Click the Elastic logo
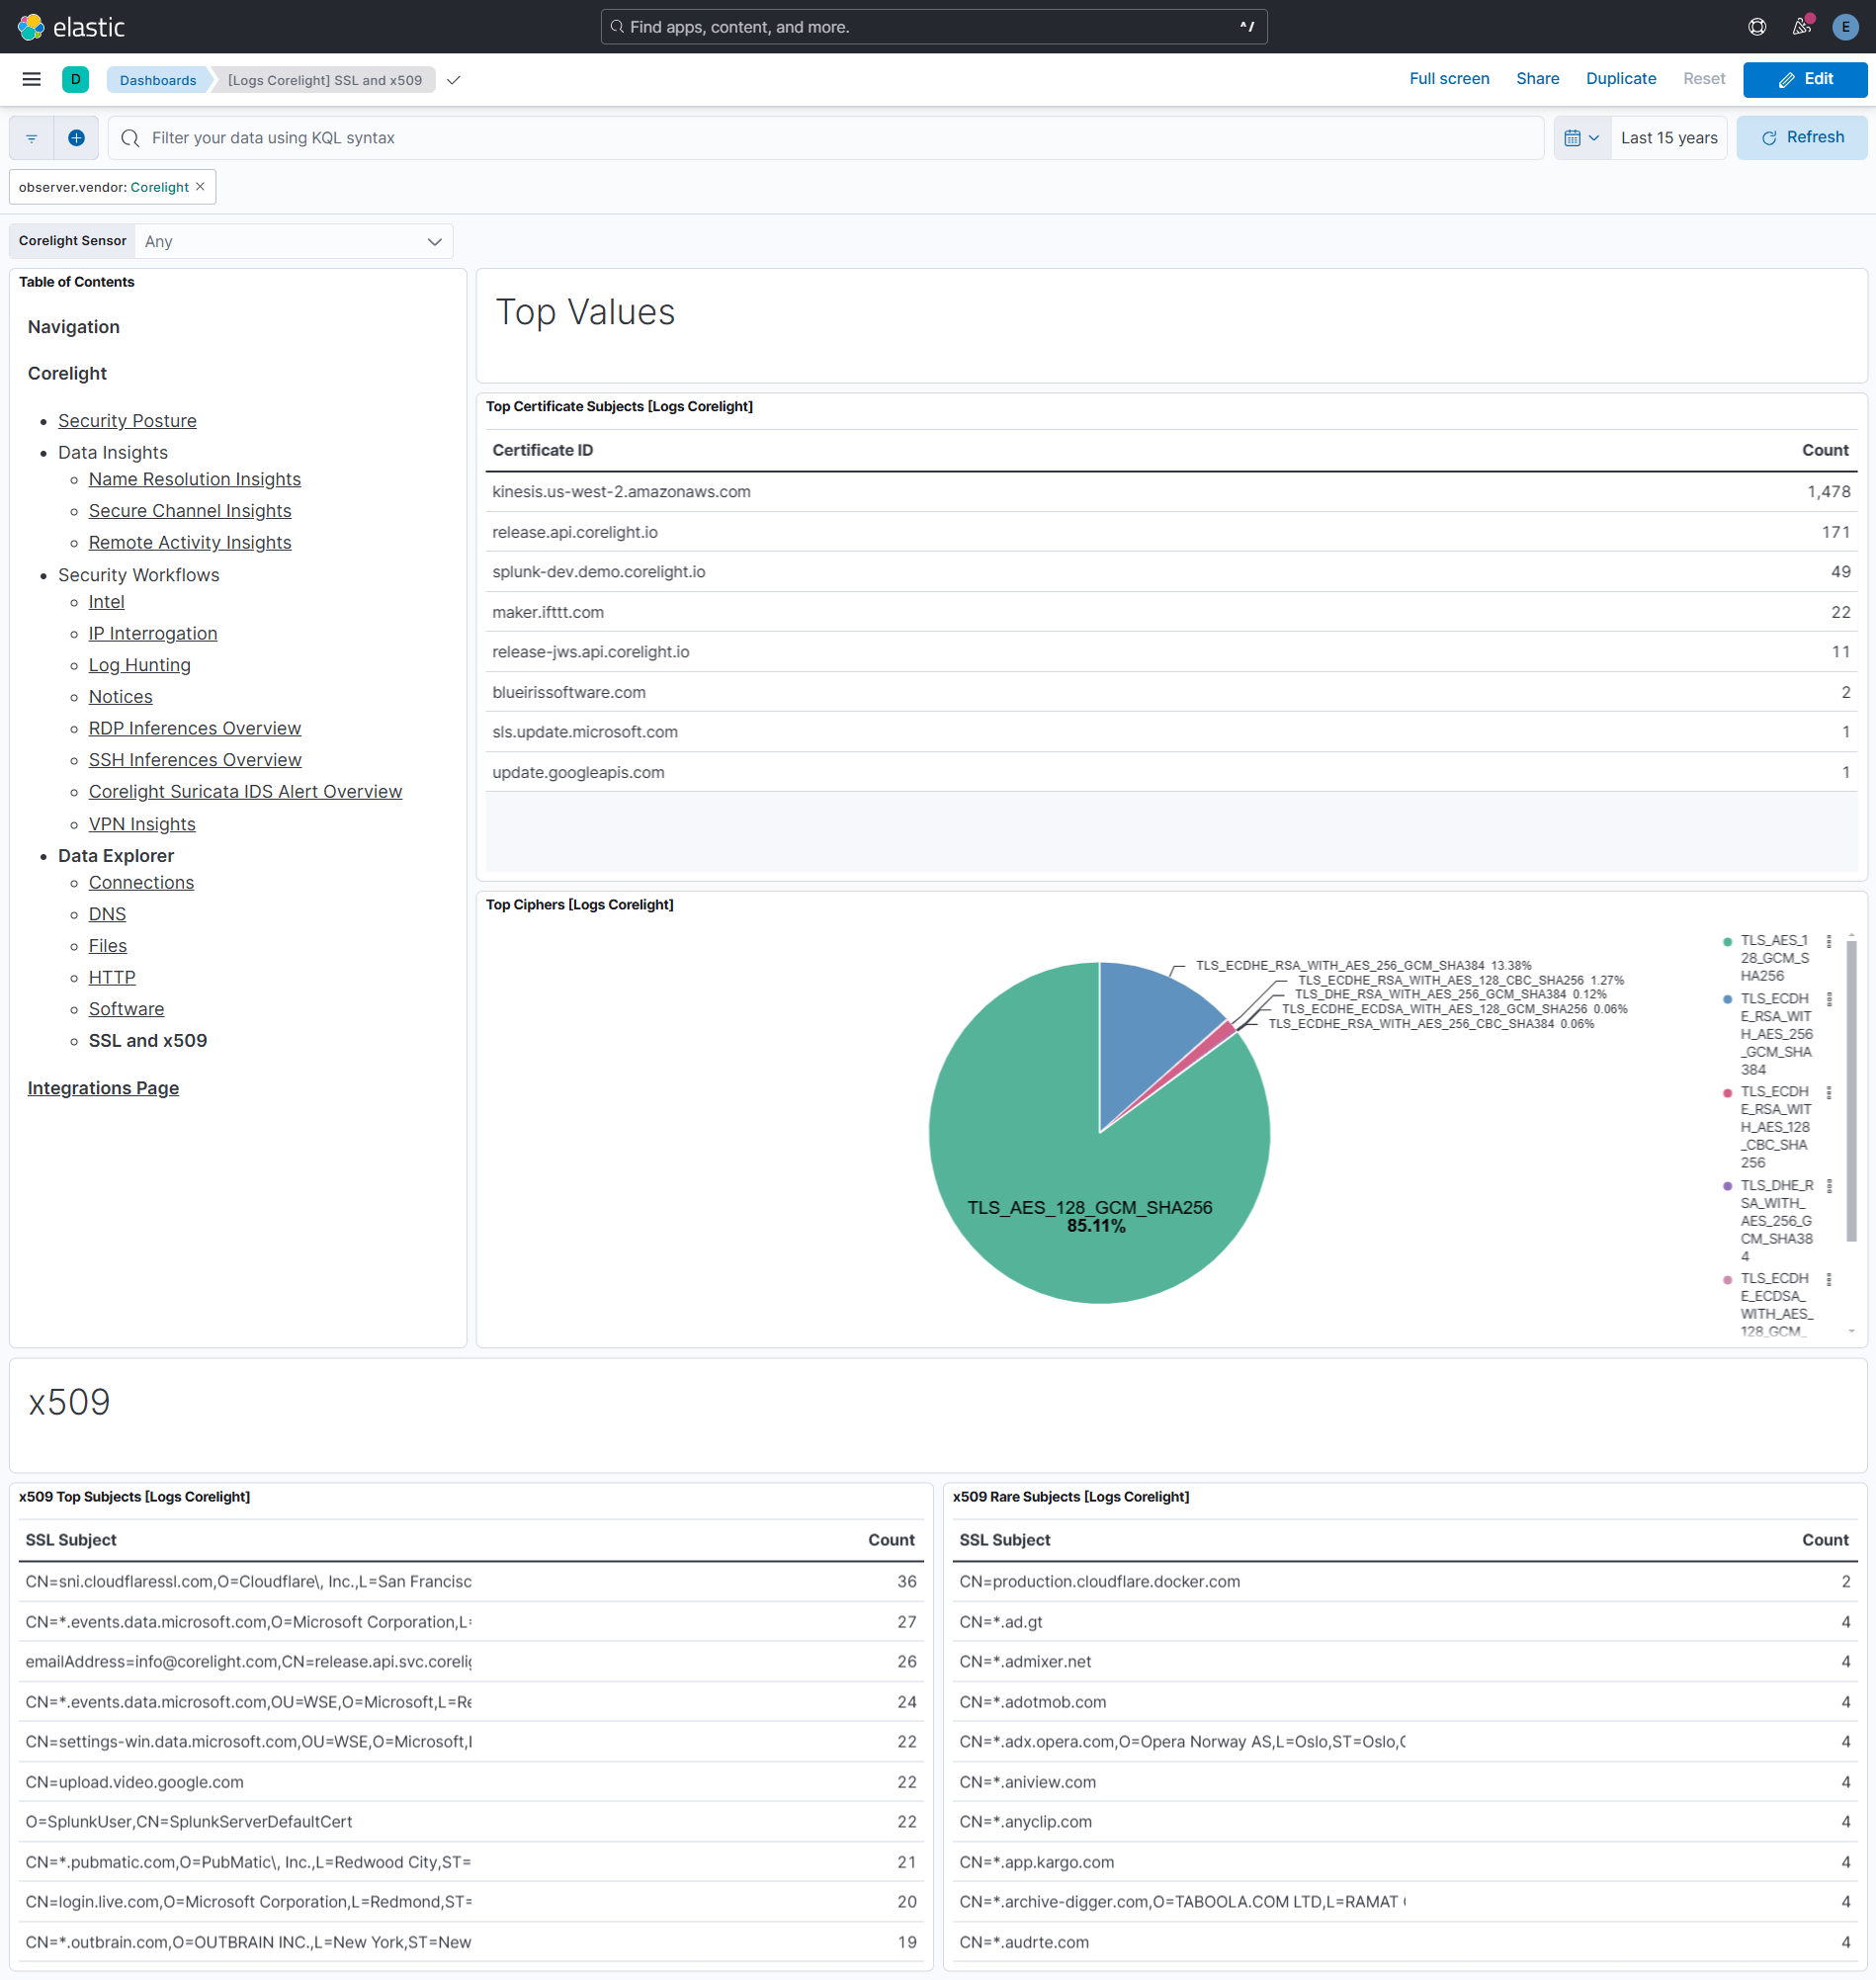The image size is (1876, 1980). point(70,27)
